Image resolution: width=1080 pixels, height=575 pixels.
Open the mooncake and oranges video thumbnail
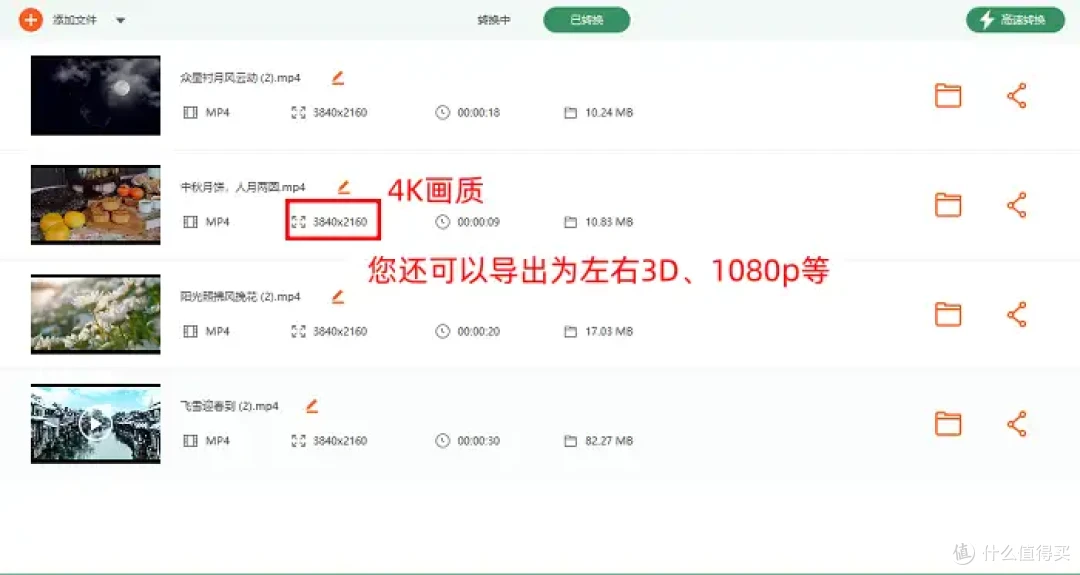(x=96, y=205)
